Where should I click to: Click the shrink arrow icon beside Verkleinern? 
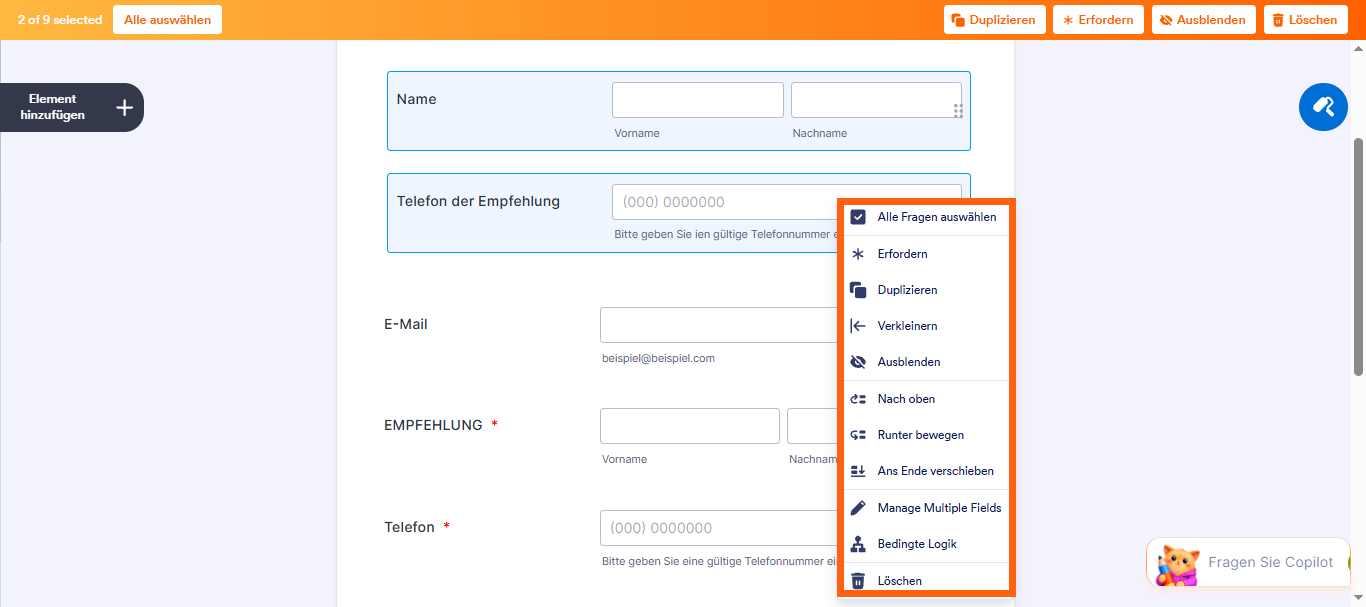(857, 326)
